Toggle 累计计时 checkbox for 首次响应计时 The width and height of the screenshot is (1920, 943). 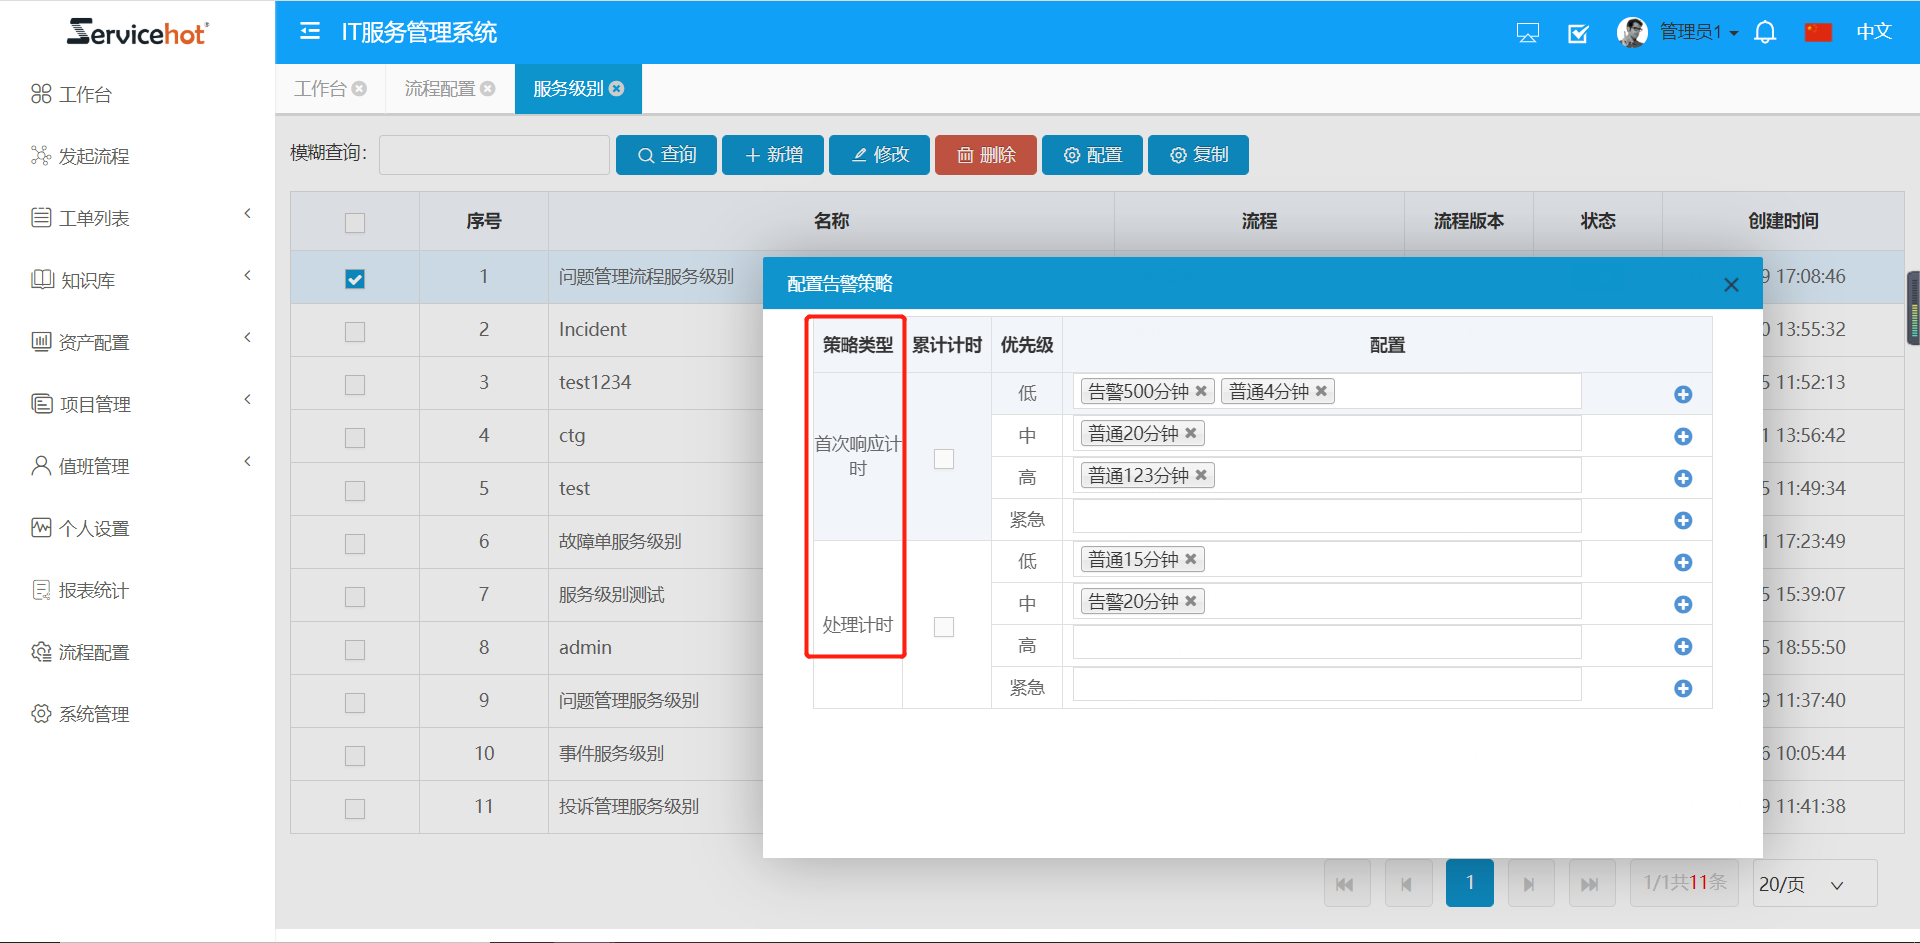[943, 459]
